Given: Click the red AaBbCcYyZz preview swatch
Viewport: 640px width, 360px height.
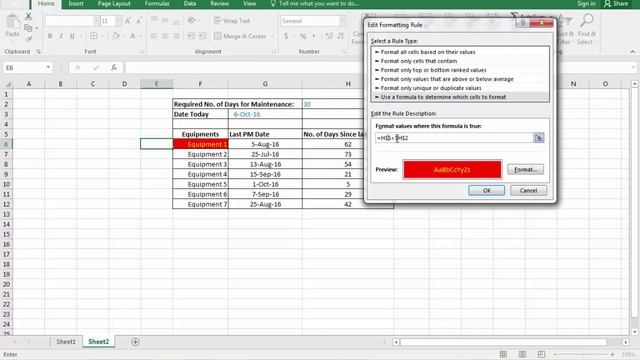Looking at the screenshot, I should [x=452, y=169].
